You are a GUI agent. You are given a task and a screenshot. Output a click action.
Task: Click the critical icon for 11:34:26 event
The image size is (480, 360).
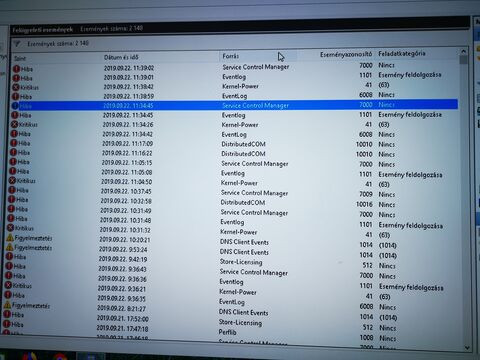click(15, 124)
